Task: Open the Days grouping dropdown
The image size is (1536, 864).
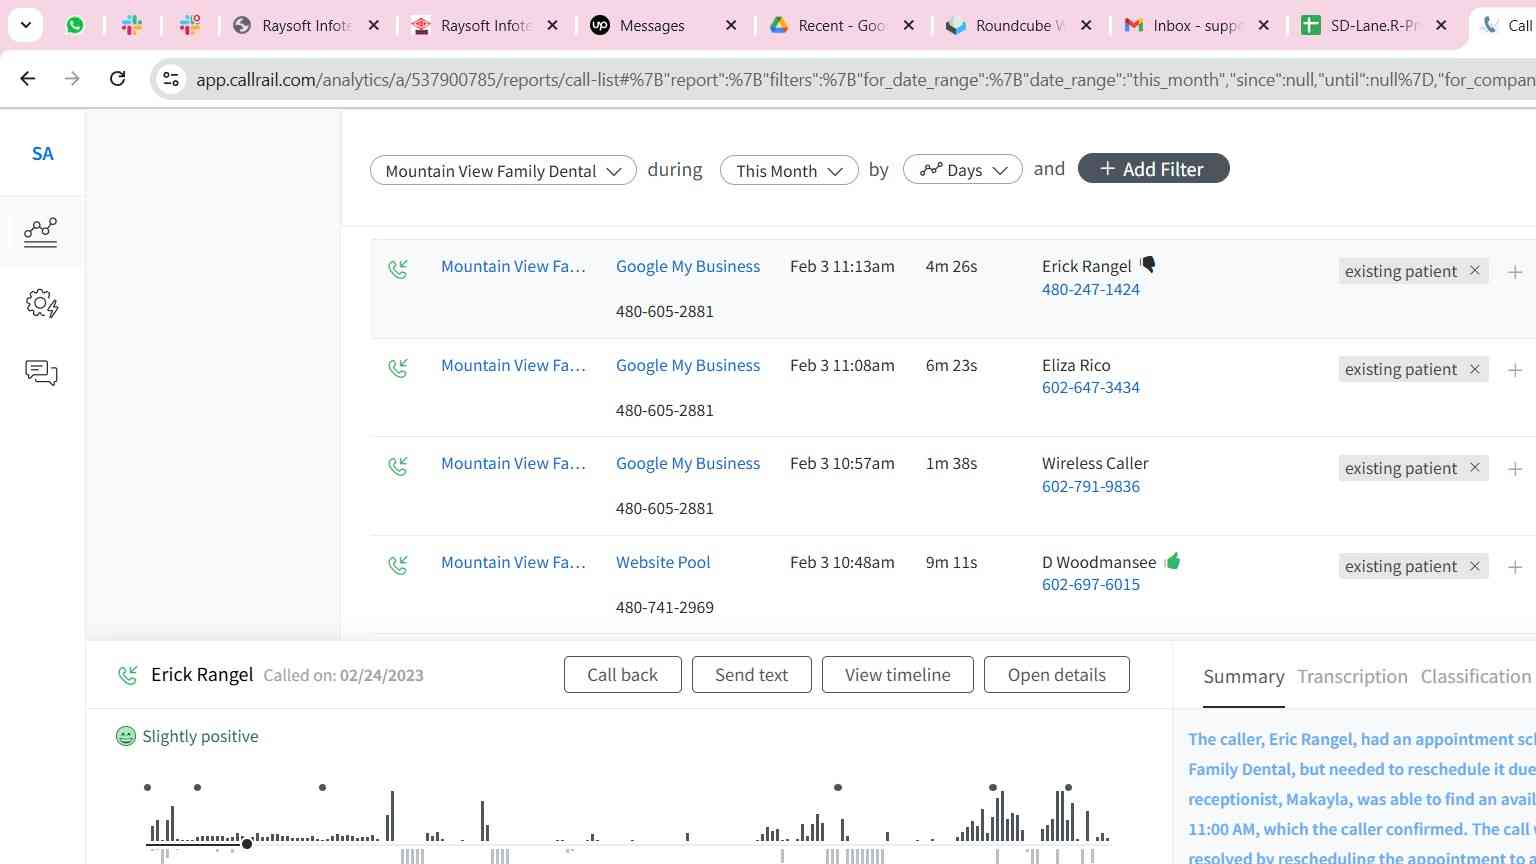Action: pos(963,170)
